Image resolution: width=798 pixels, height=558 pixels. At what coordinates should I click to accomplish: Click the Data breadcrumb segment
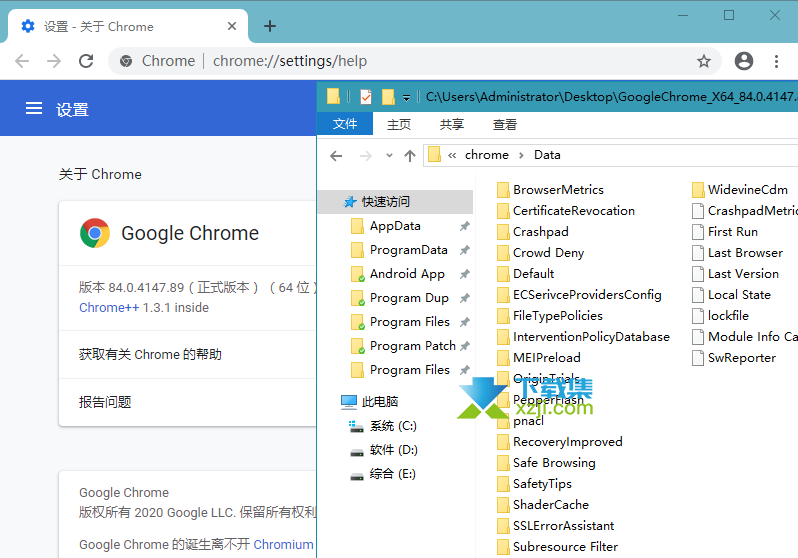pos(547,155)
